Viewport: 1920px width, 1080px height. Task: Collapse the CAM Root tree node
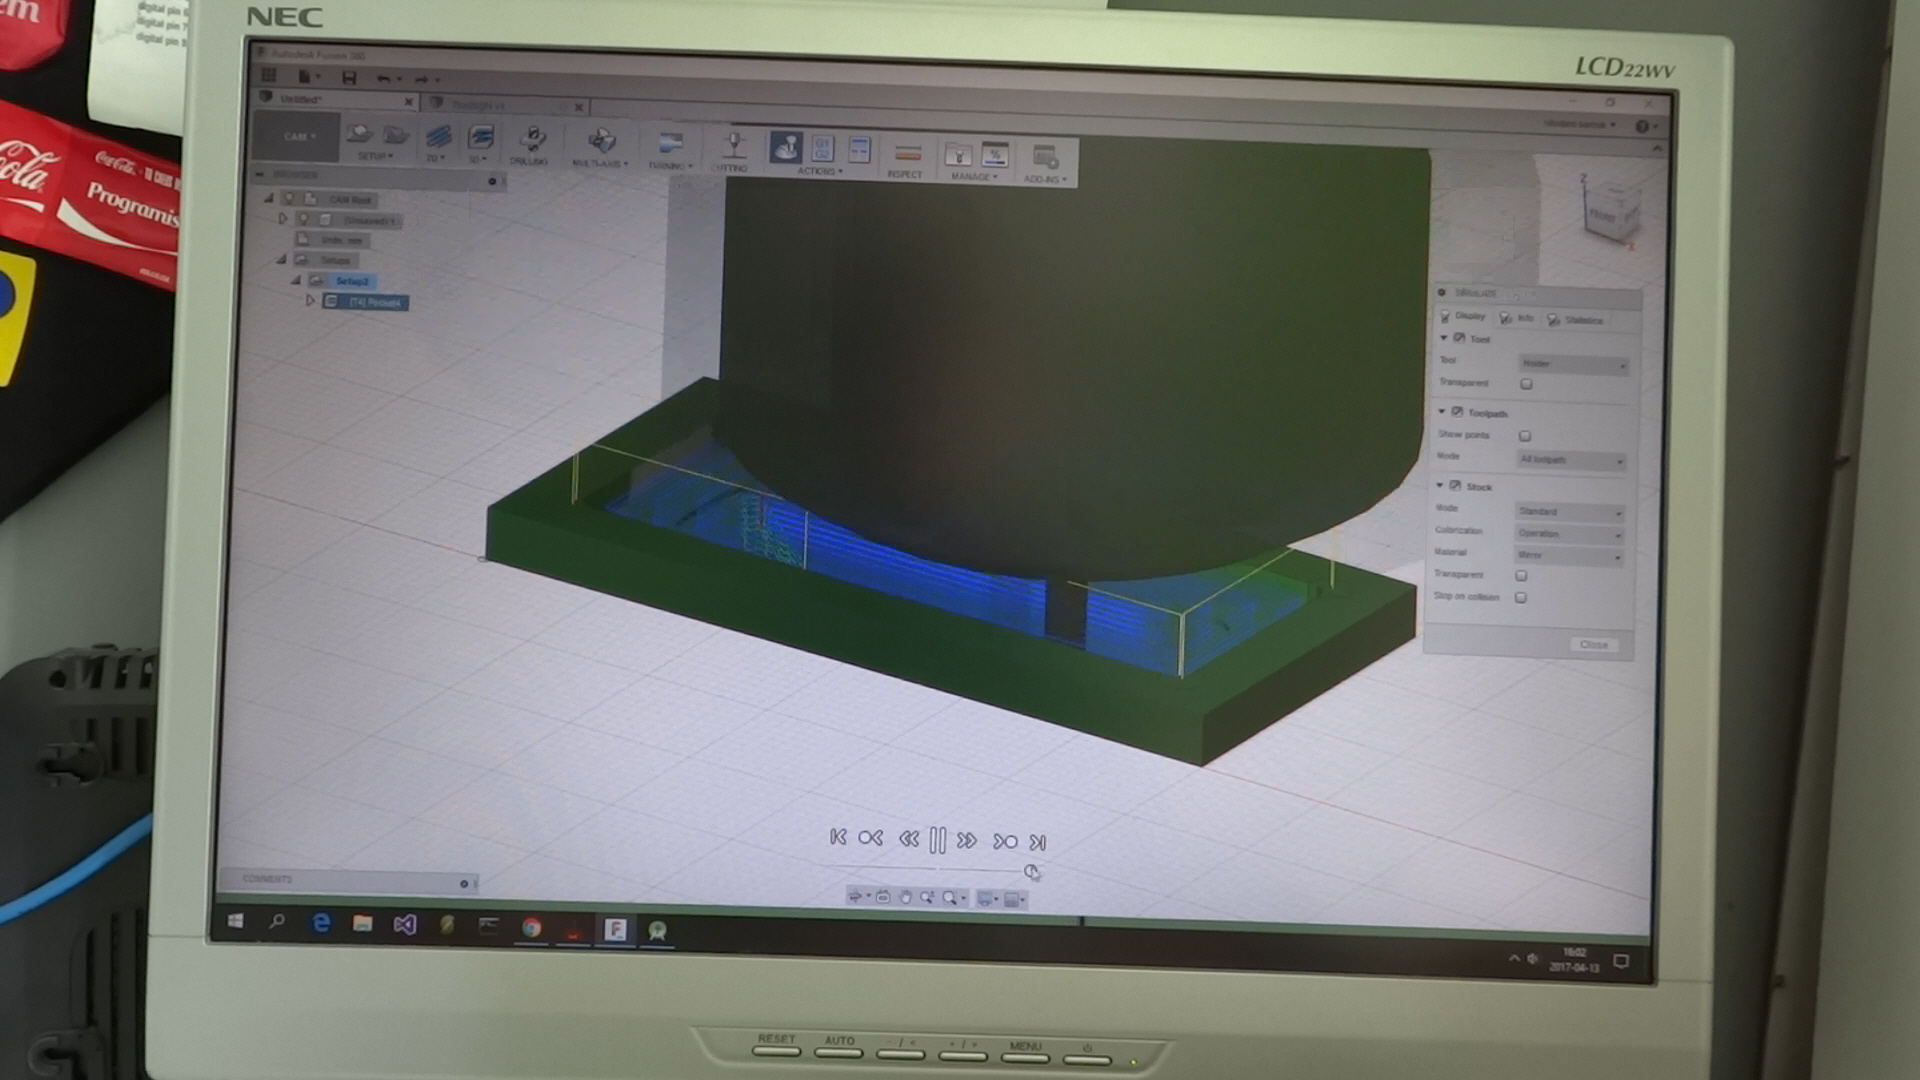coord(268,198)
